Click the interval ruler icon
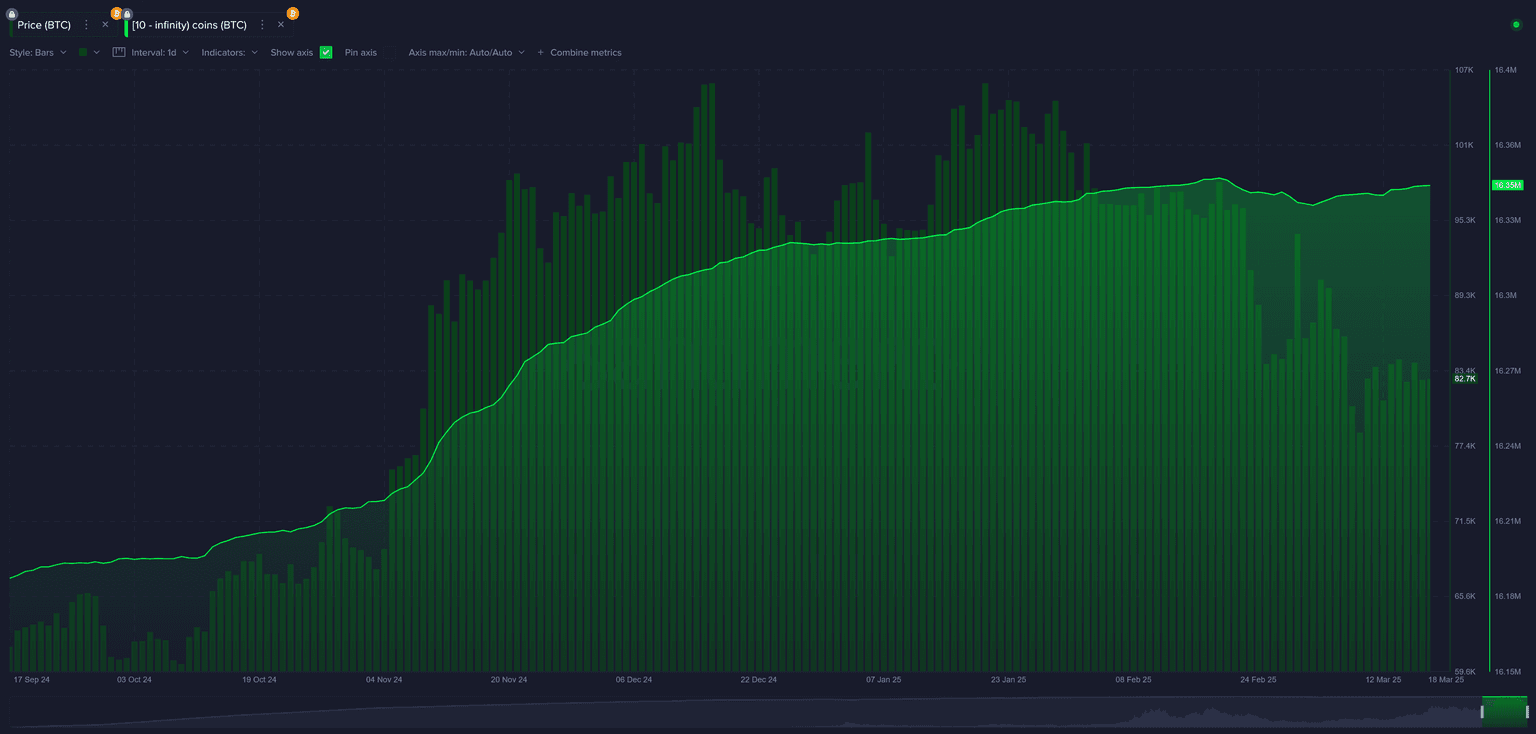 (x=119, y=52)
